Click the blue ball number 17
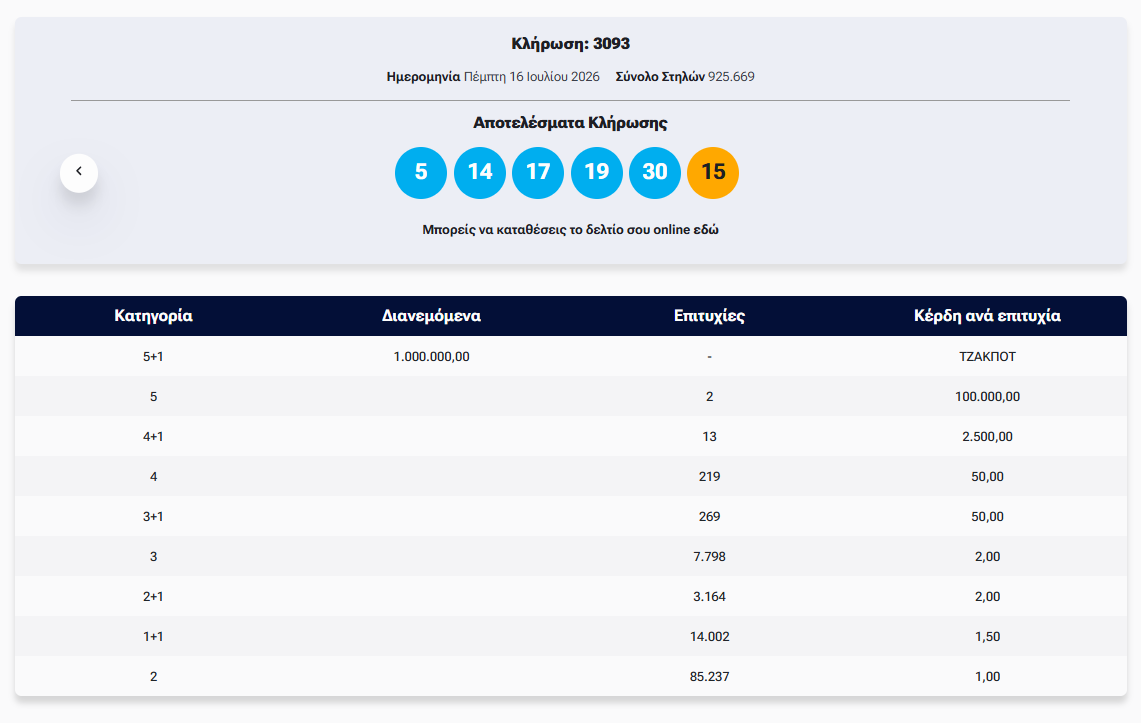 point(538,172)
